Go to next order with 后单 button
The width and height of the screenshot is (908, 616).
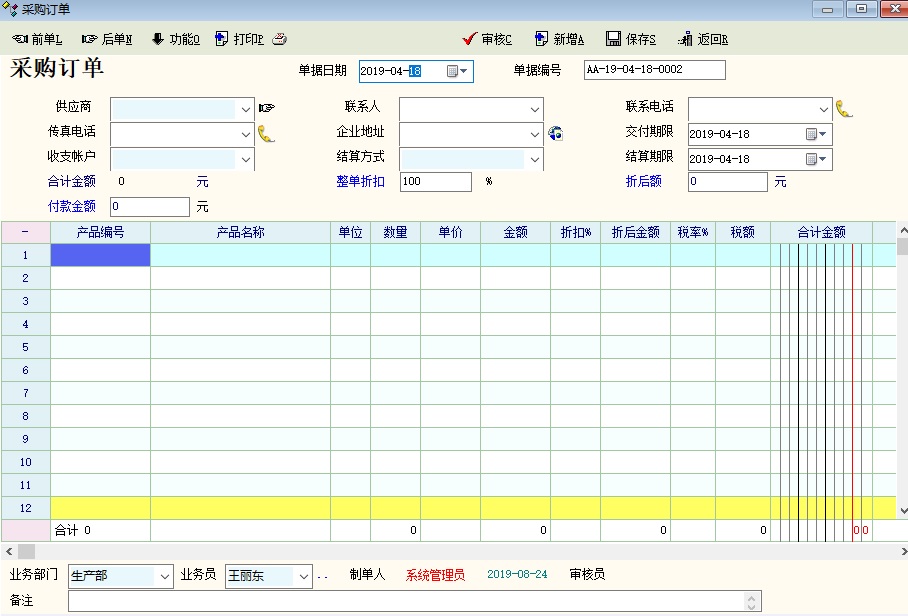[x=107, y=39]
